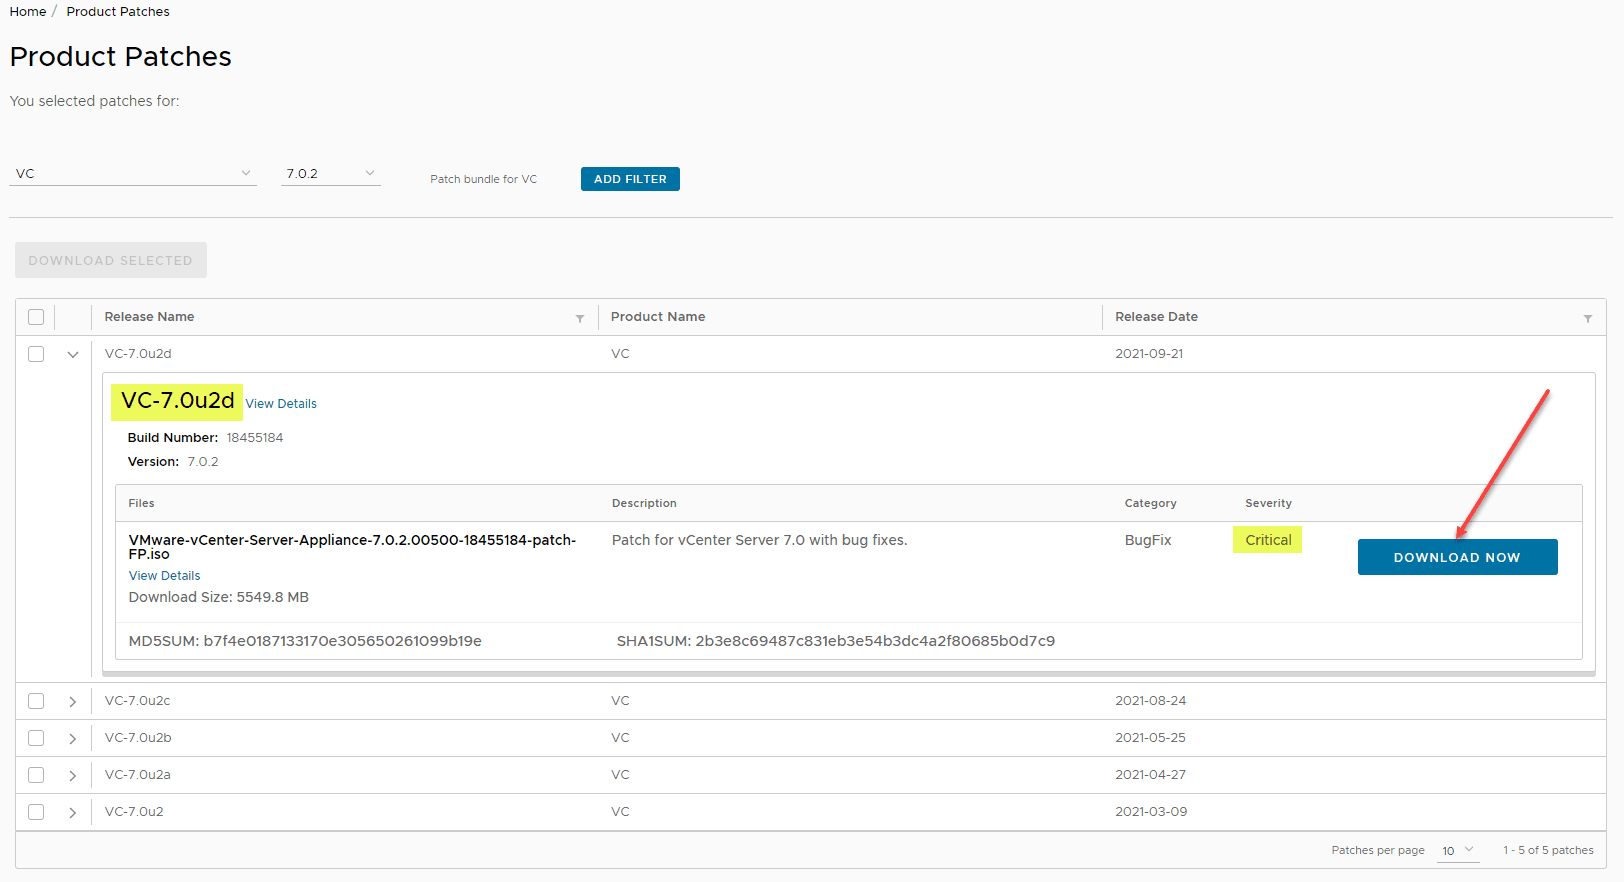The height and width of the screenshot is (882, 1624).
Task: Click the Product Name cell for VC-7.0u2c
Action: (620, 701)
